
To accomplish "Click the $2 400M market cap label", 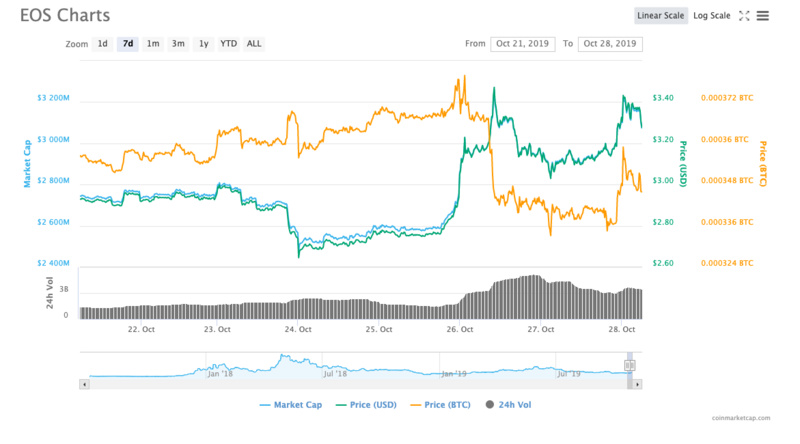I will click(53, 263).
